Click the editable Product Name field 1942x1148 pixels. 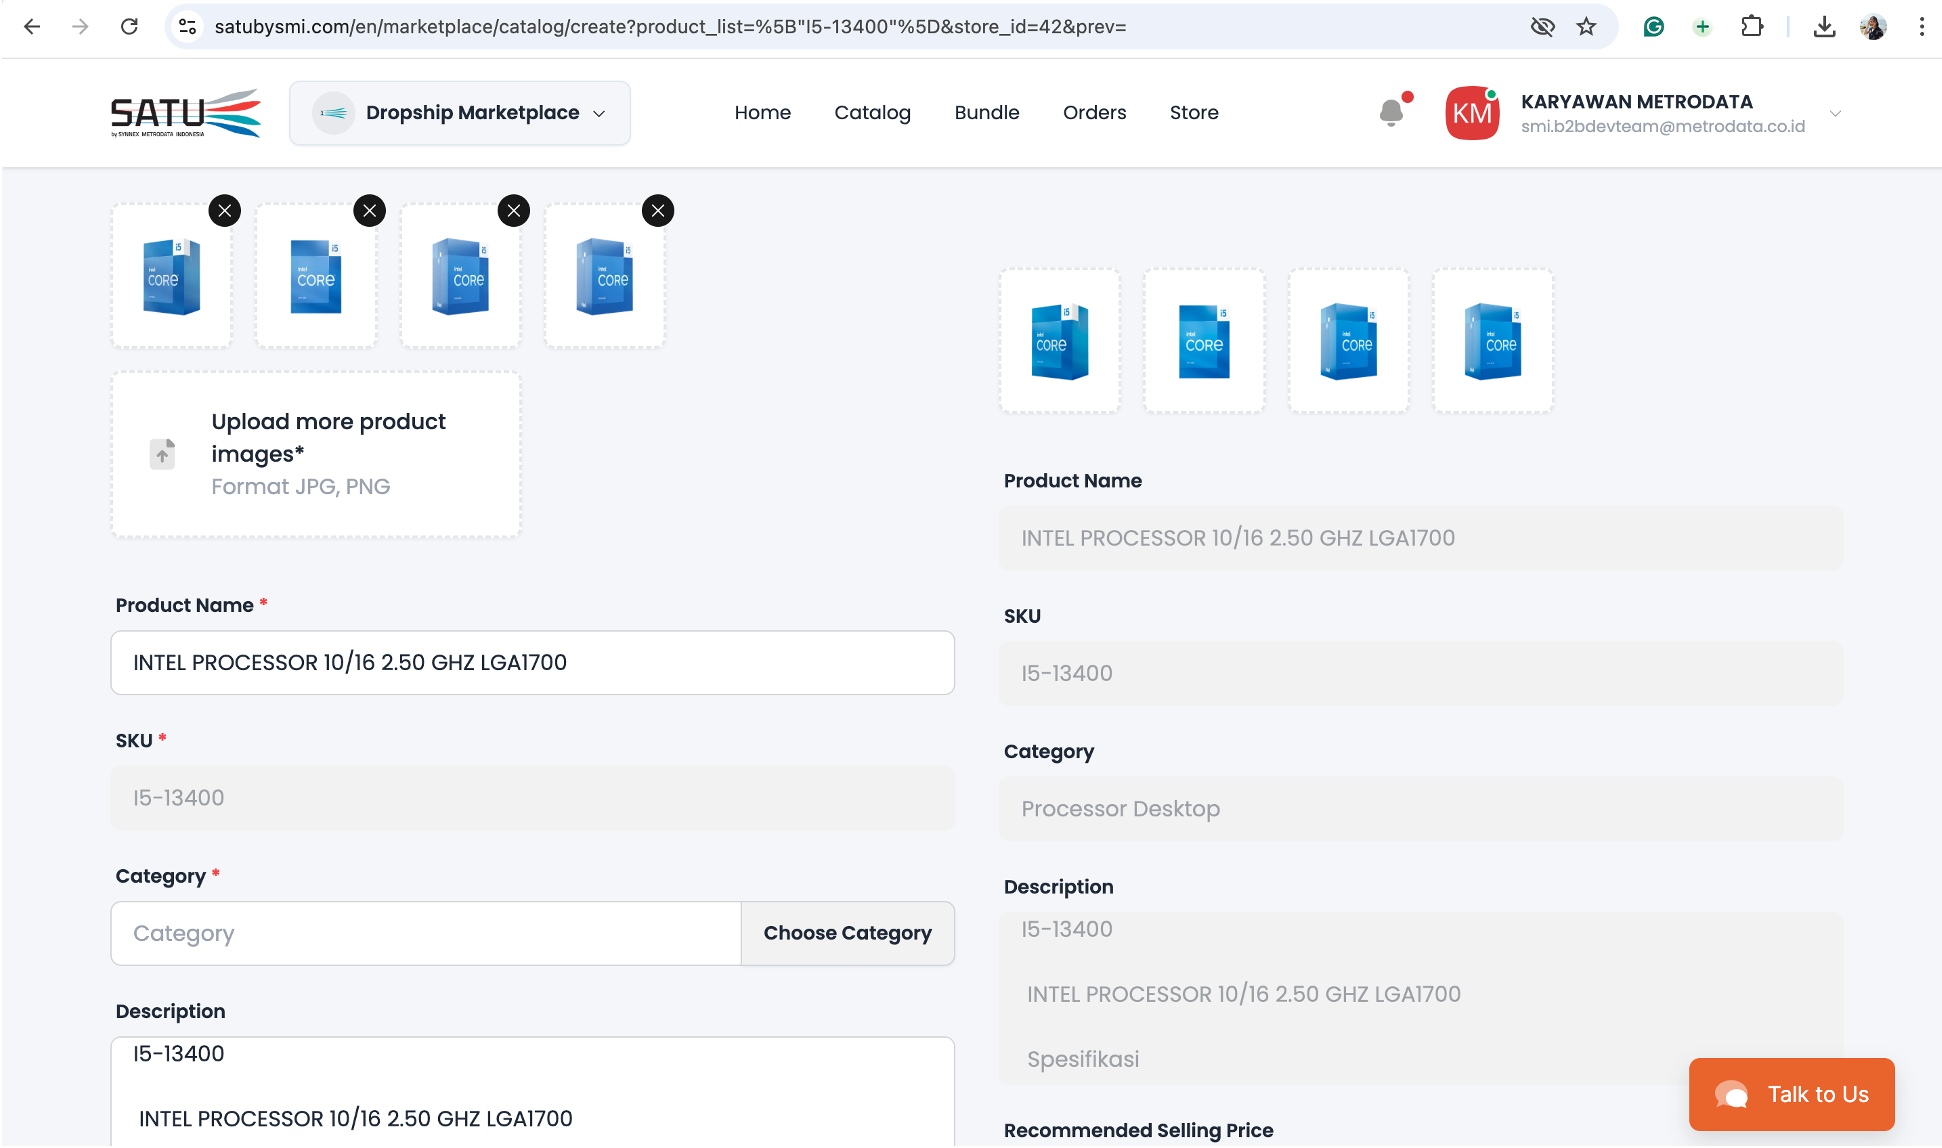pos(532,663)
